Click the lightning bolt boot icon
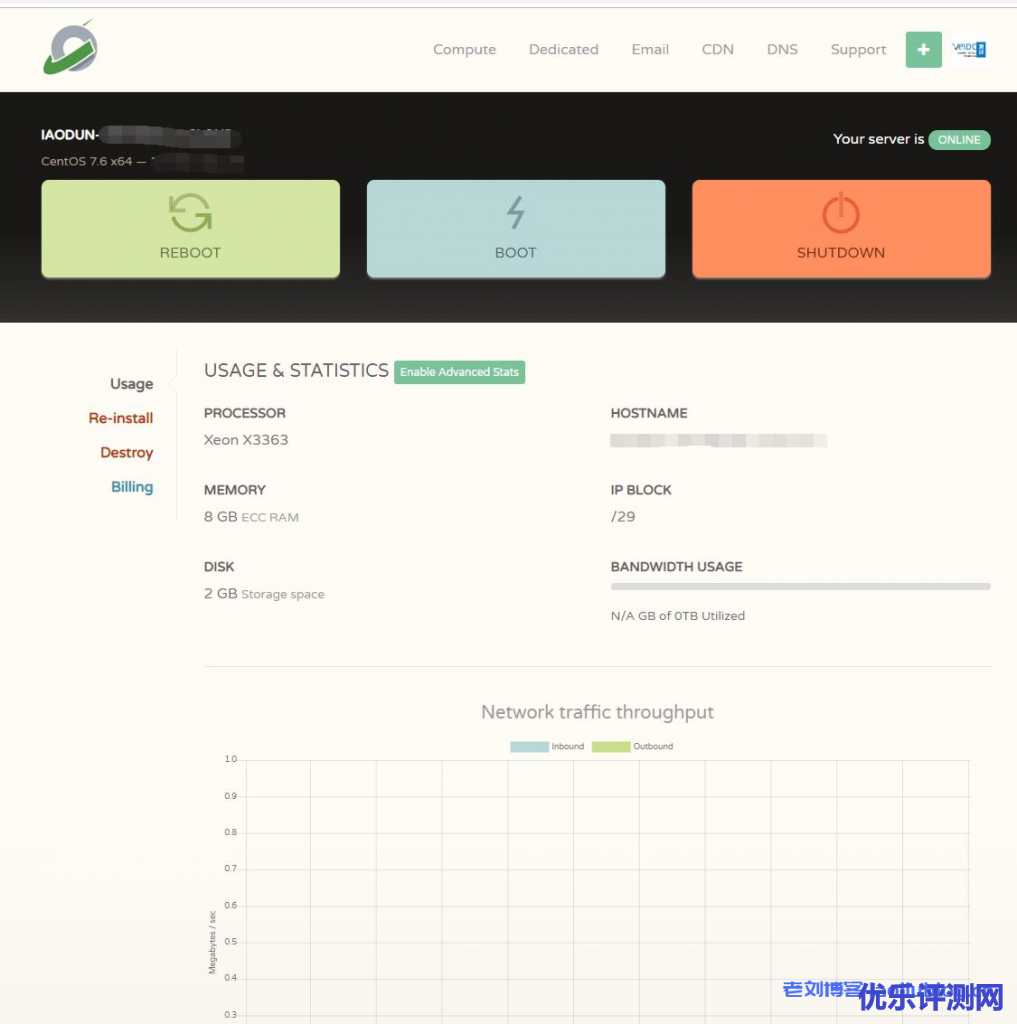Image resolution: width=1017 pixels, height=1024 pixels. [515, 213]
